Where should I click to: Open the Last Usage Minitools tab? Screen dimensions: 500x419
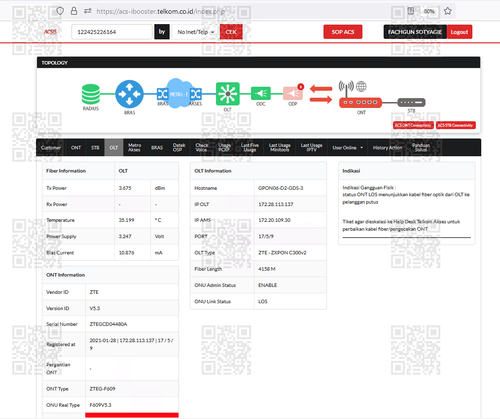tap(279, 147)
